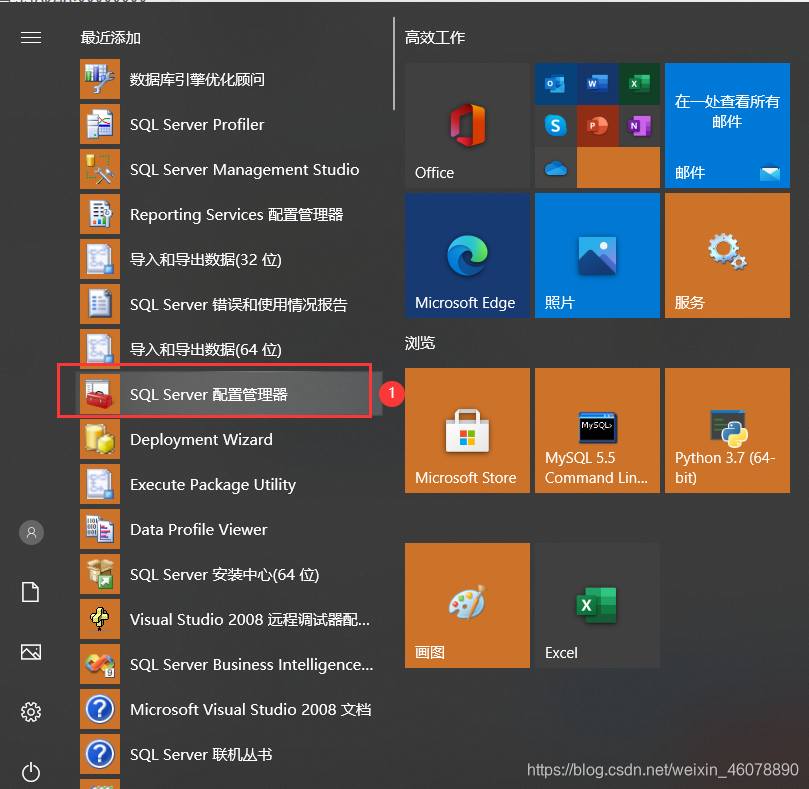Click the 浏览 group header
This screenshot has height=789, width=809.
(420, 343)
